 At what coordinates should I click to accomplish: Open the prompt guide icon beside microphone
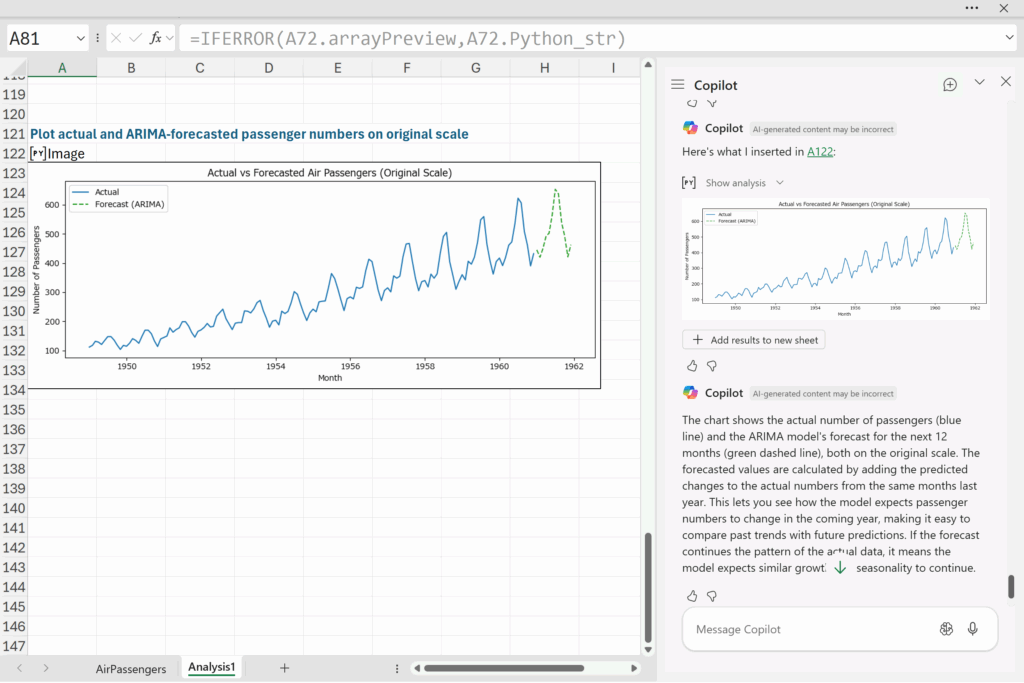[x=946, y=629]
